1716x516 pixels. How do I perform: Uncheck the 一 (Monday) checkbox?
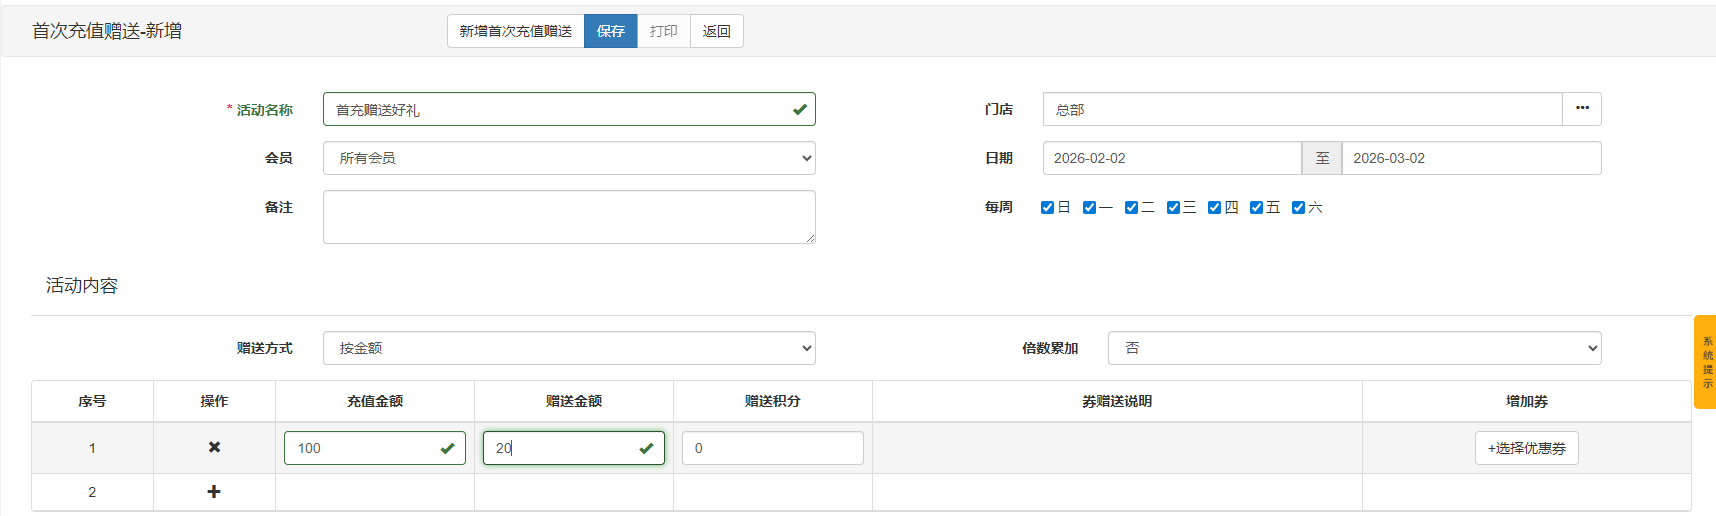tap(1089, 208)
